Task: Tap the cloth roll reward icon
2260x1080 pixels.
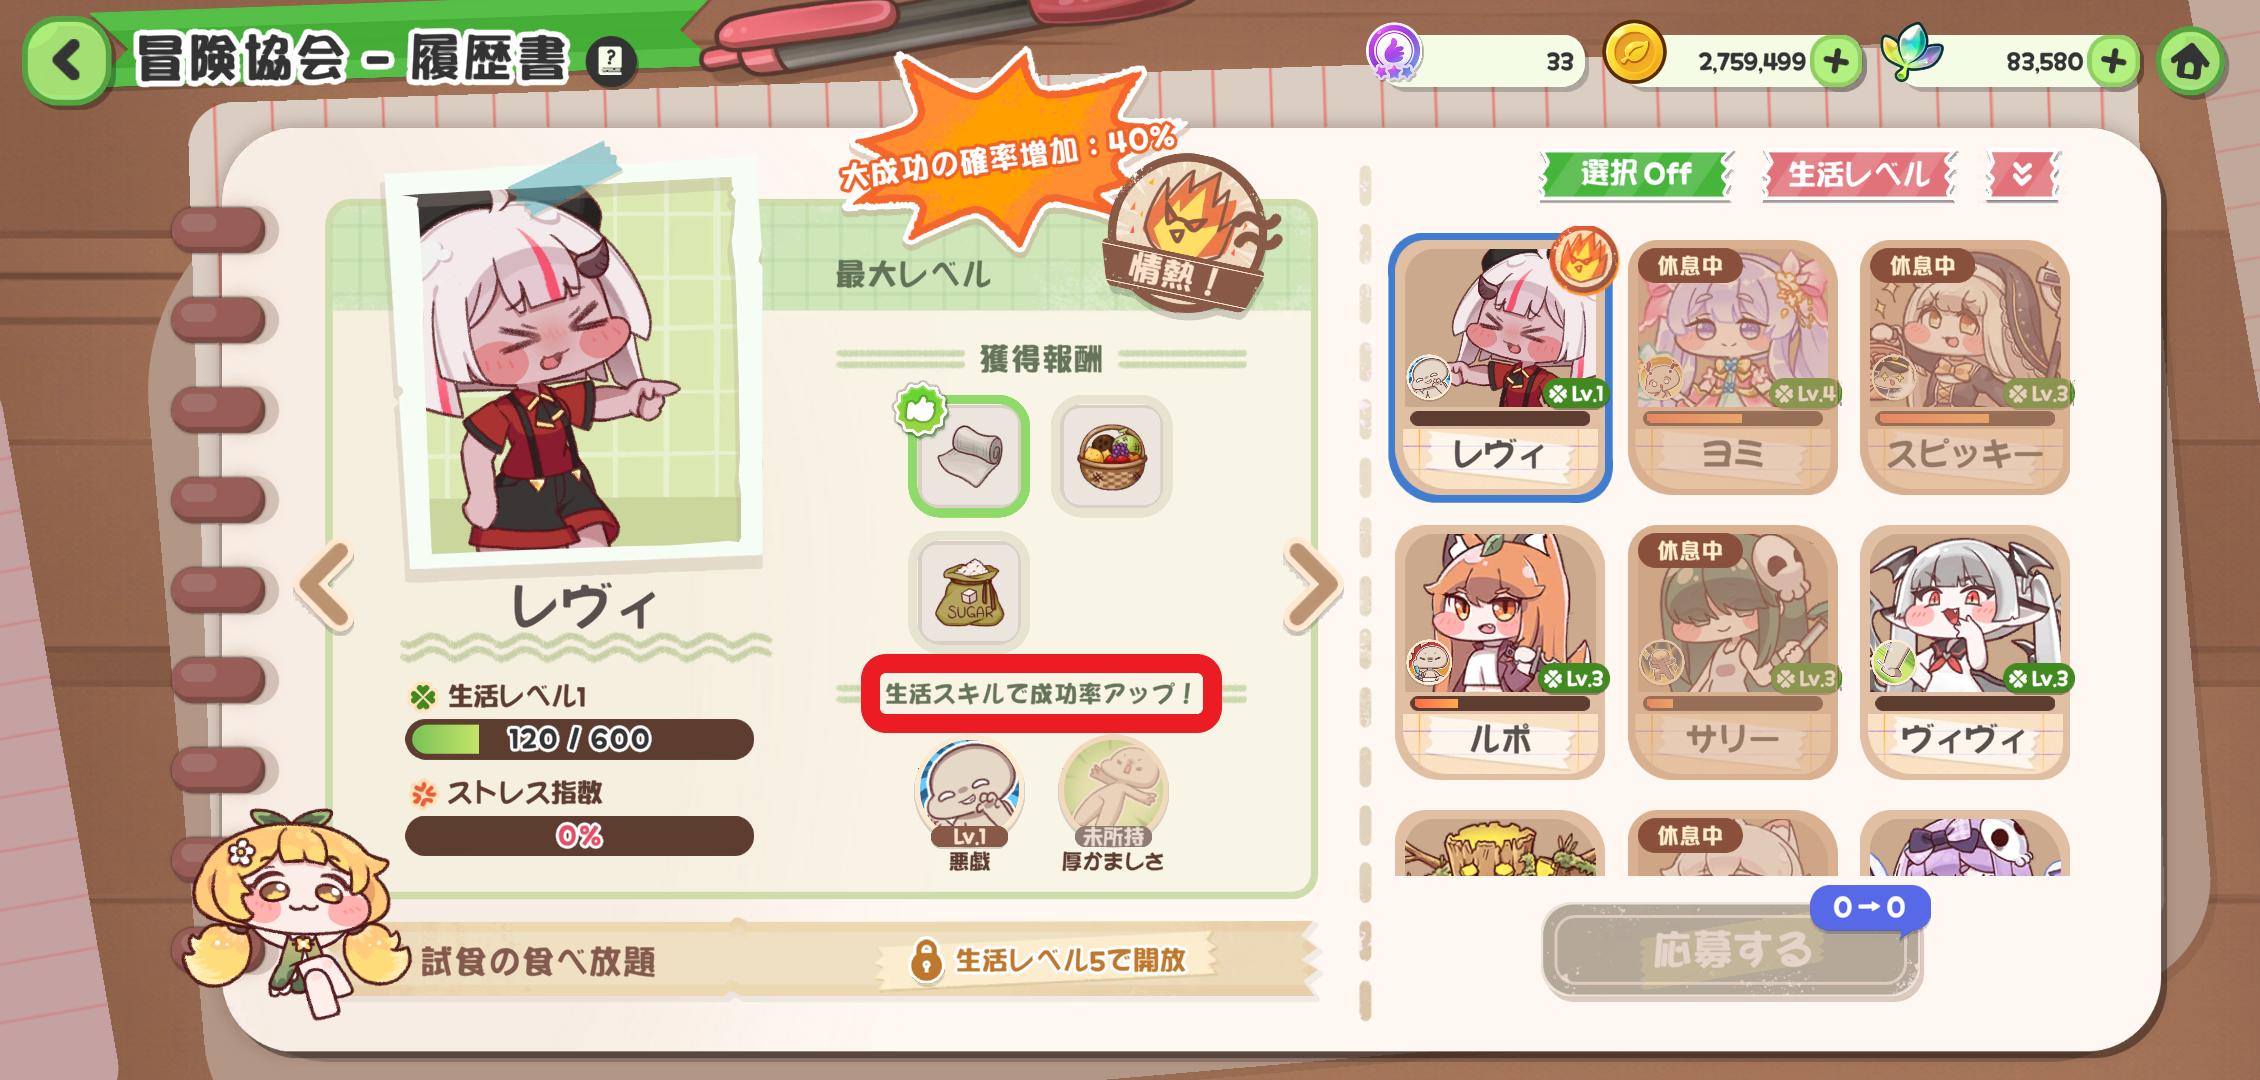Action: pos(969,456)
